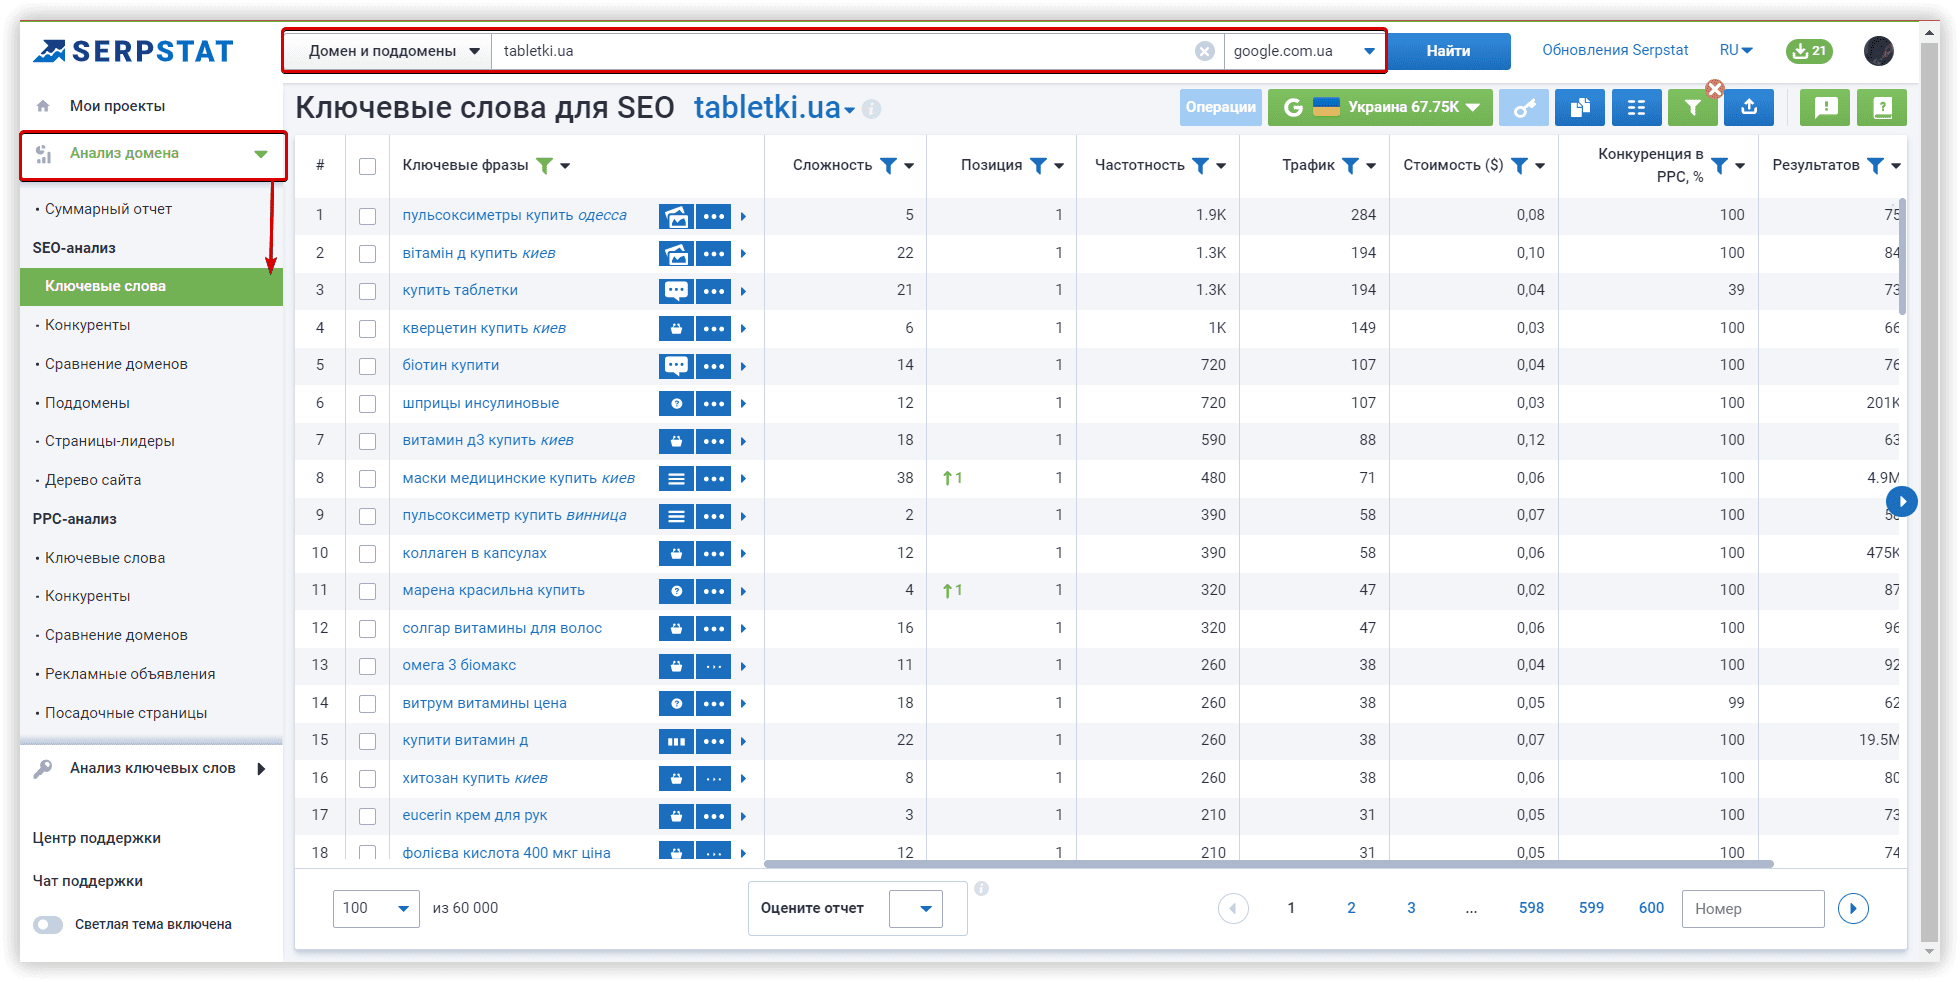This screenshot has height=982, width=1960.
Task: Open the help book question icon
Action: click(x=1882, y=108)
